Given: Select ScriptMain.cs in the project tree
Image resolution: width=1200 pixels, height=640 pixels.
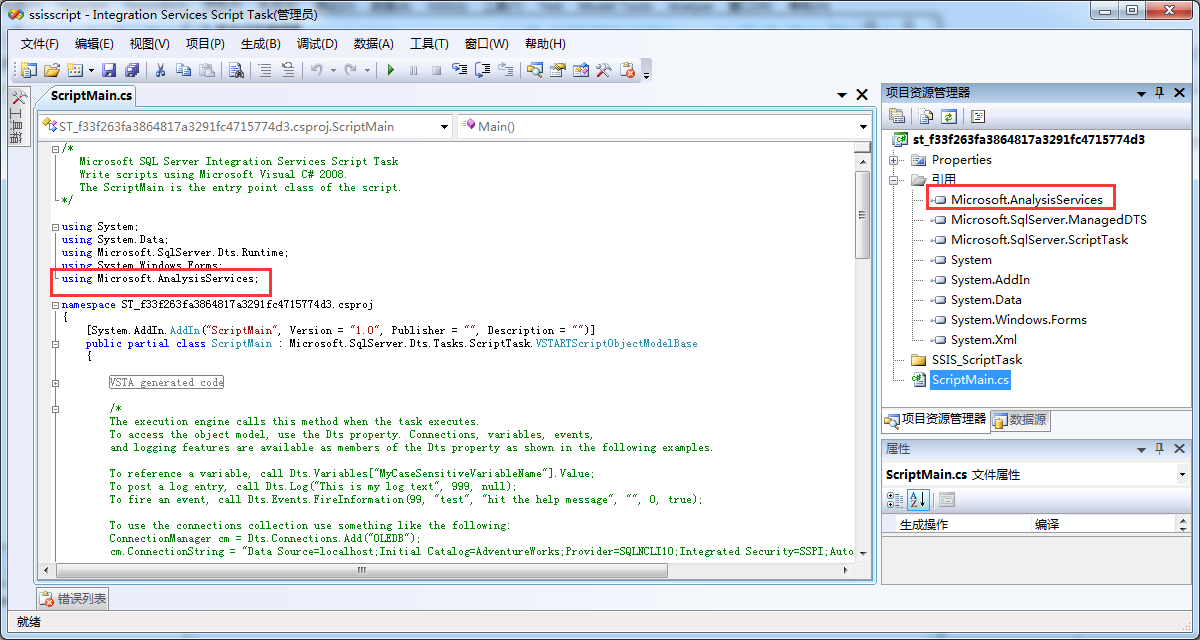Looking at the screenshot, I should (x=970, y=380).
